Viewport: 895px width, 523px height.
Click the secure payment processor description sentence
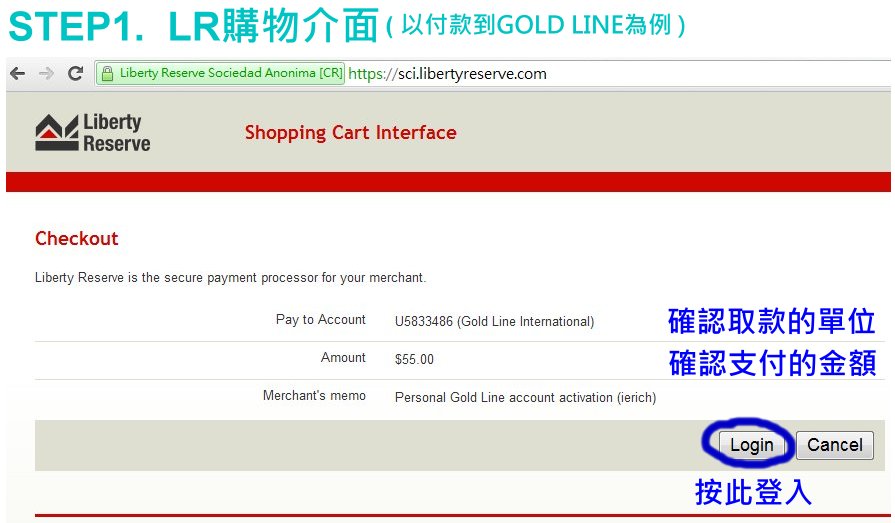(230, 277)
